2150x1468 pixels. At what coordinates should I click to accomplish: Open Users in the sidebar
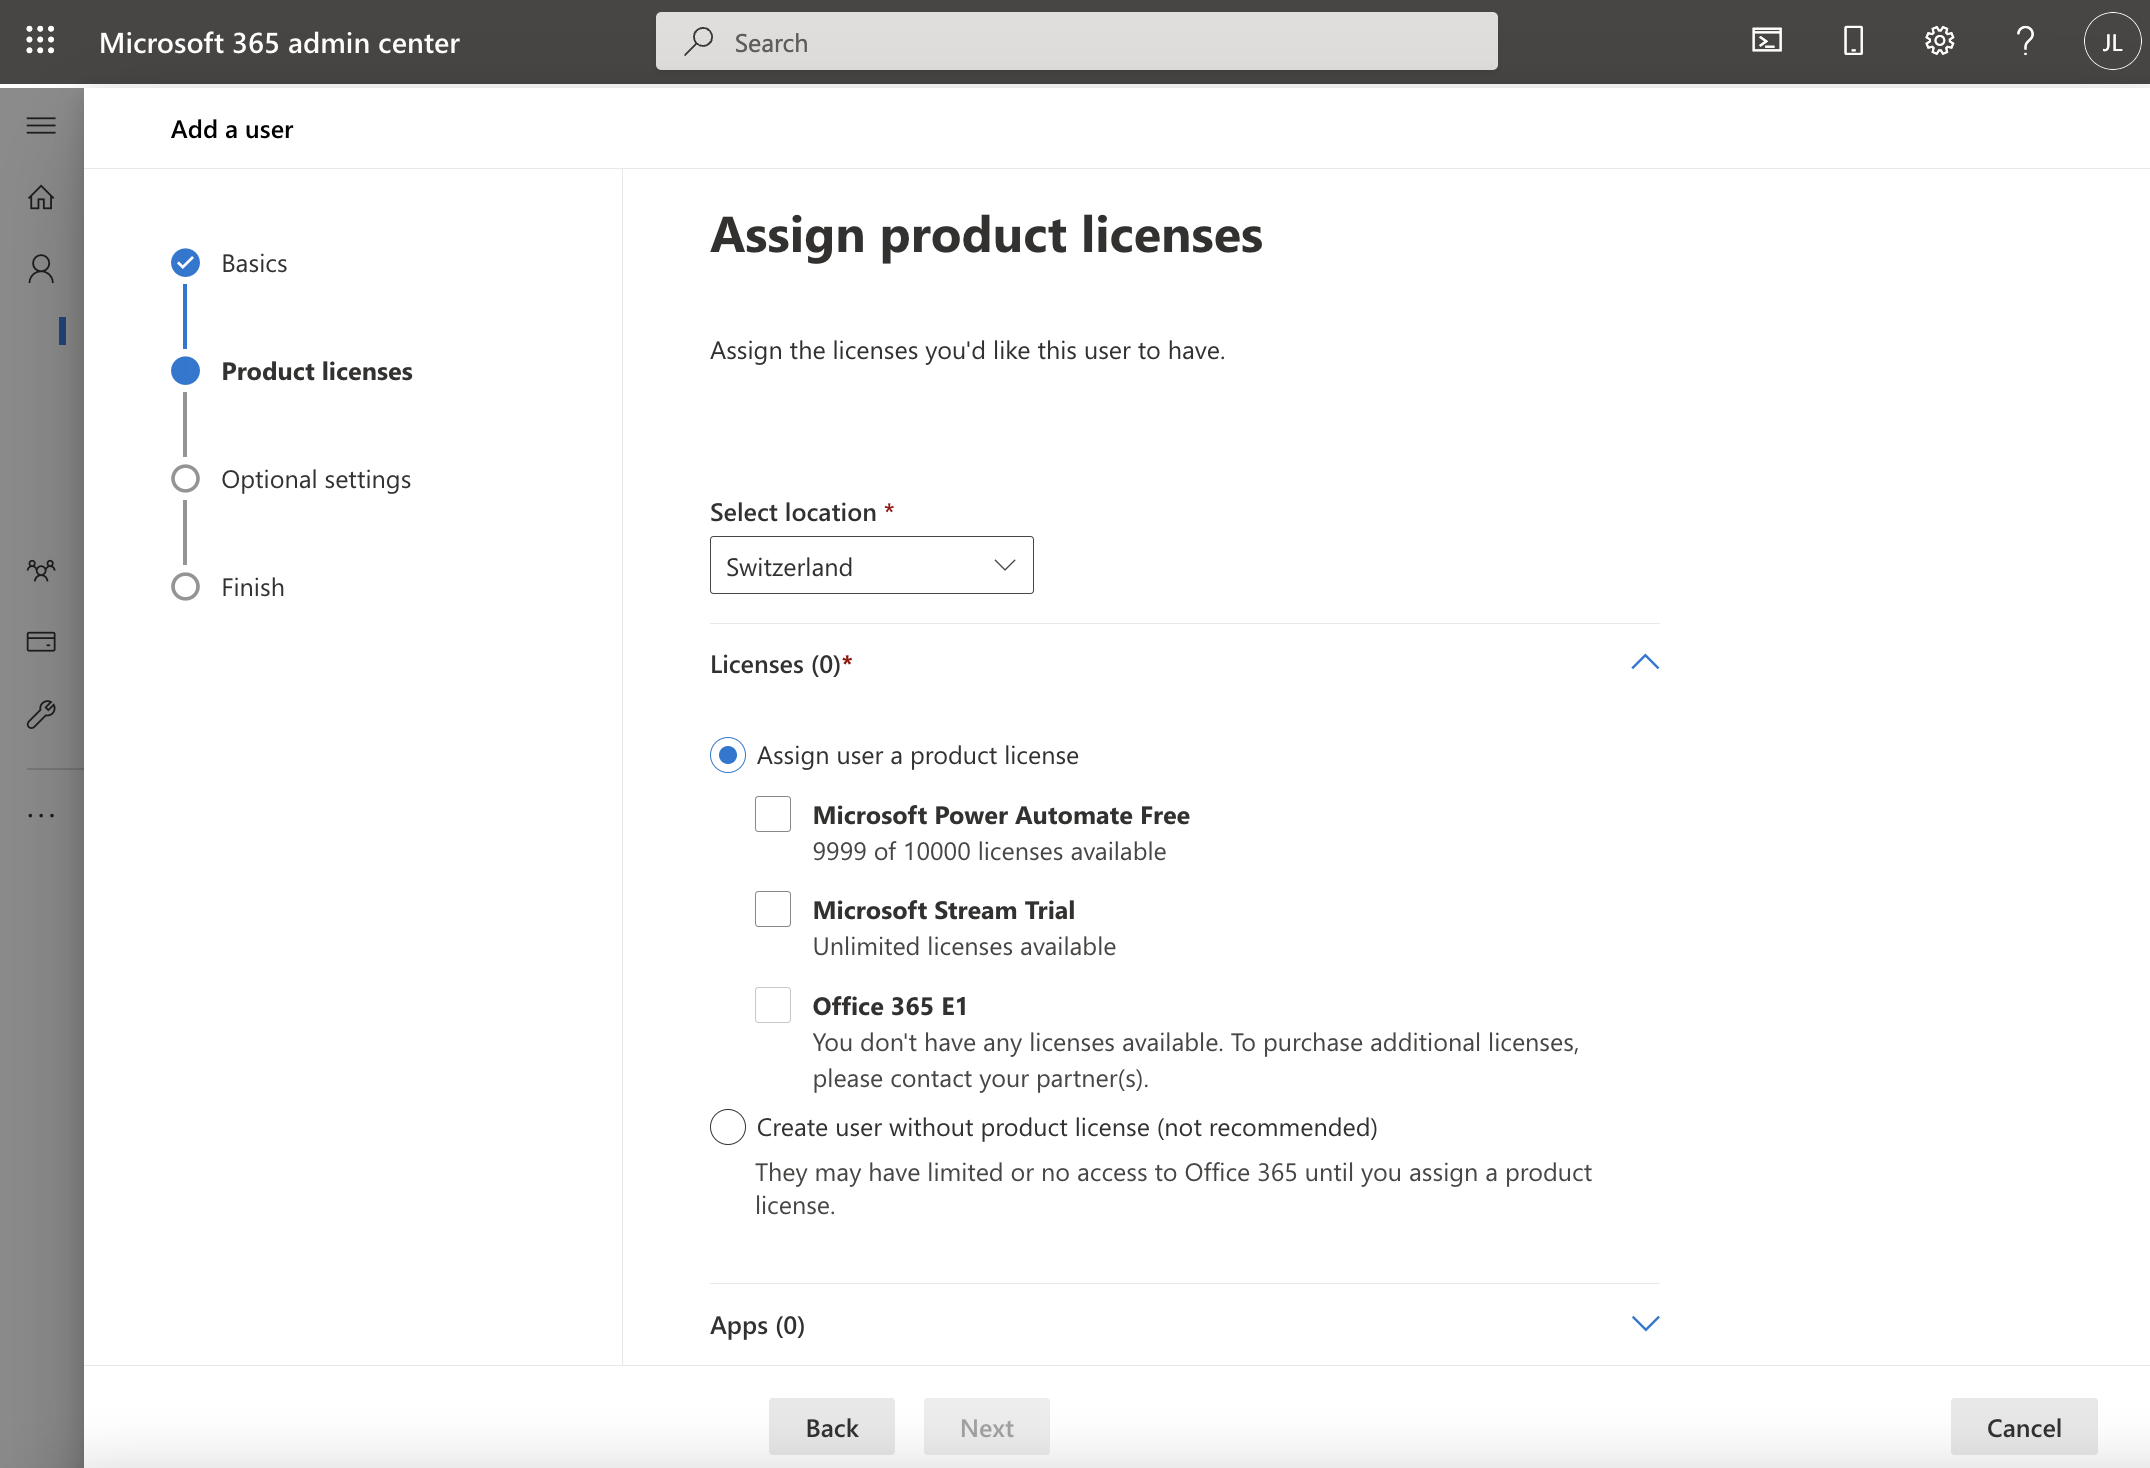(x=41, y=269)
